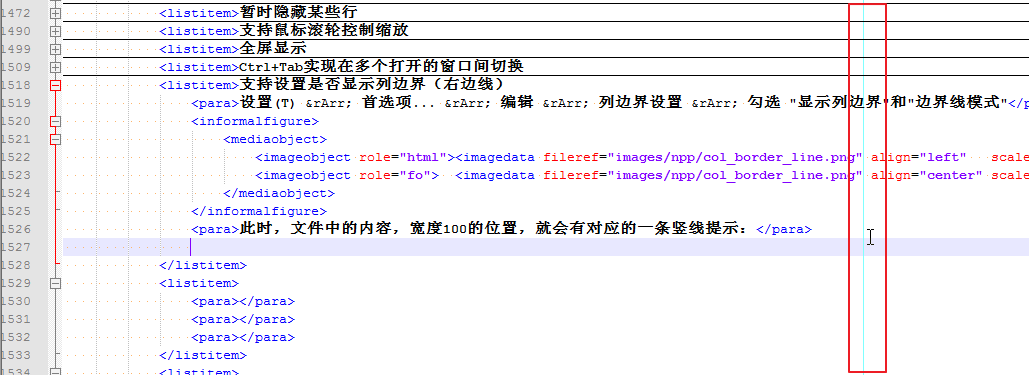Select line via line number 1524
The image size is (1029, 375).
coord(15,193)
